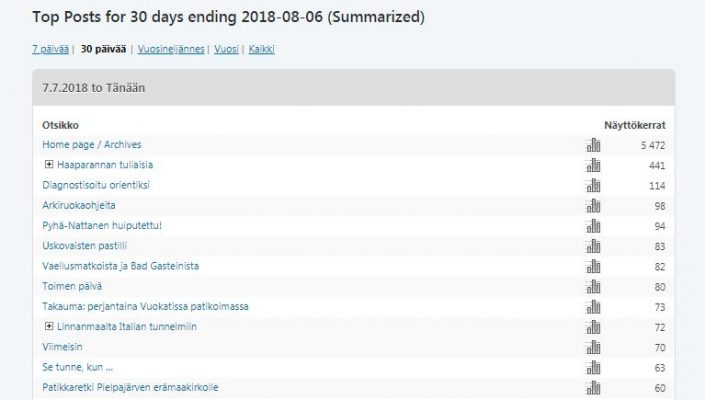Viewport: 705px width, 400px height.
Task: Switch to the 7 päivää period
Action: pyautogui.click(x=50, y=49)
